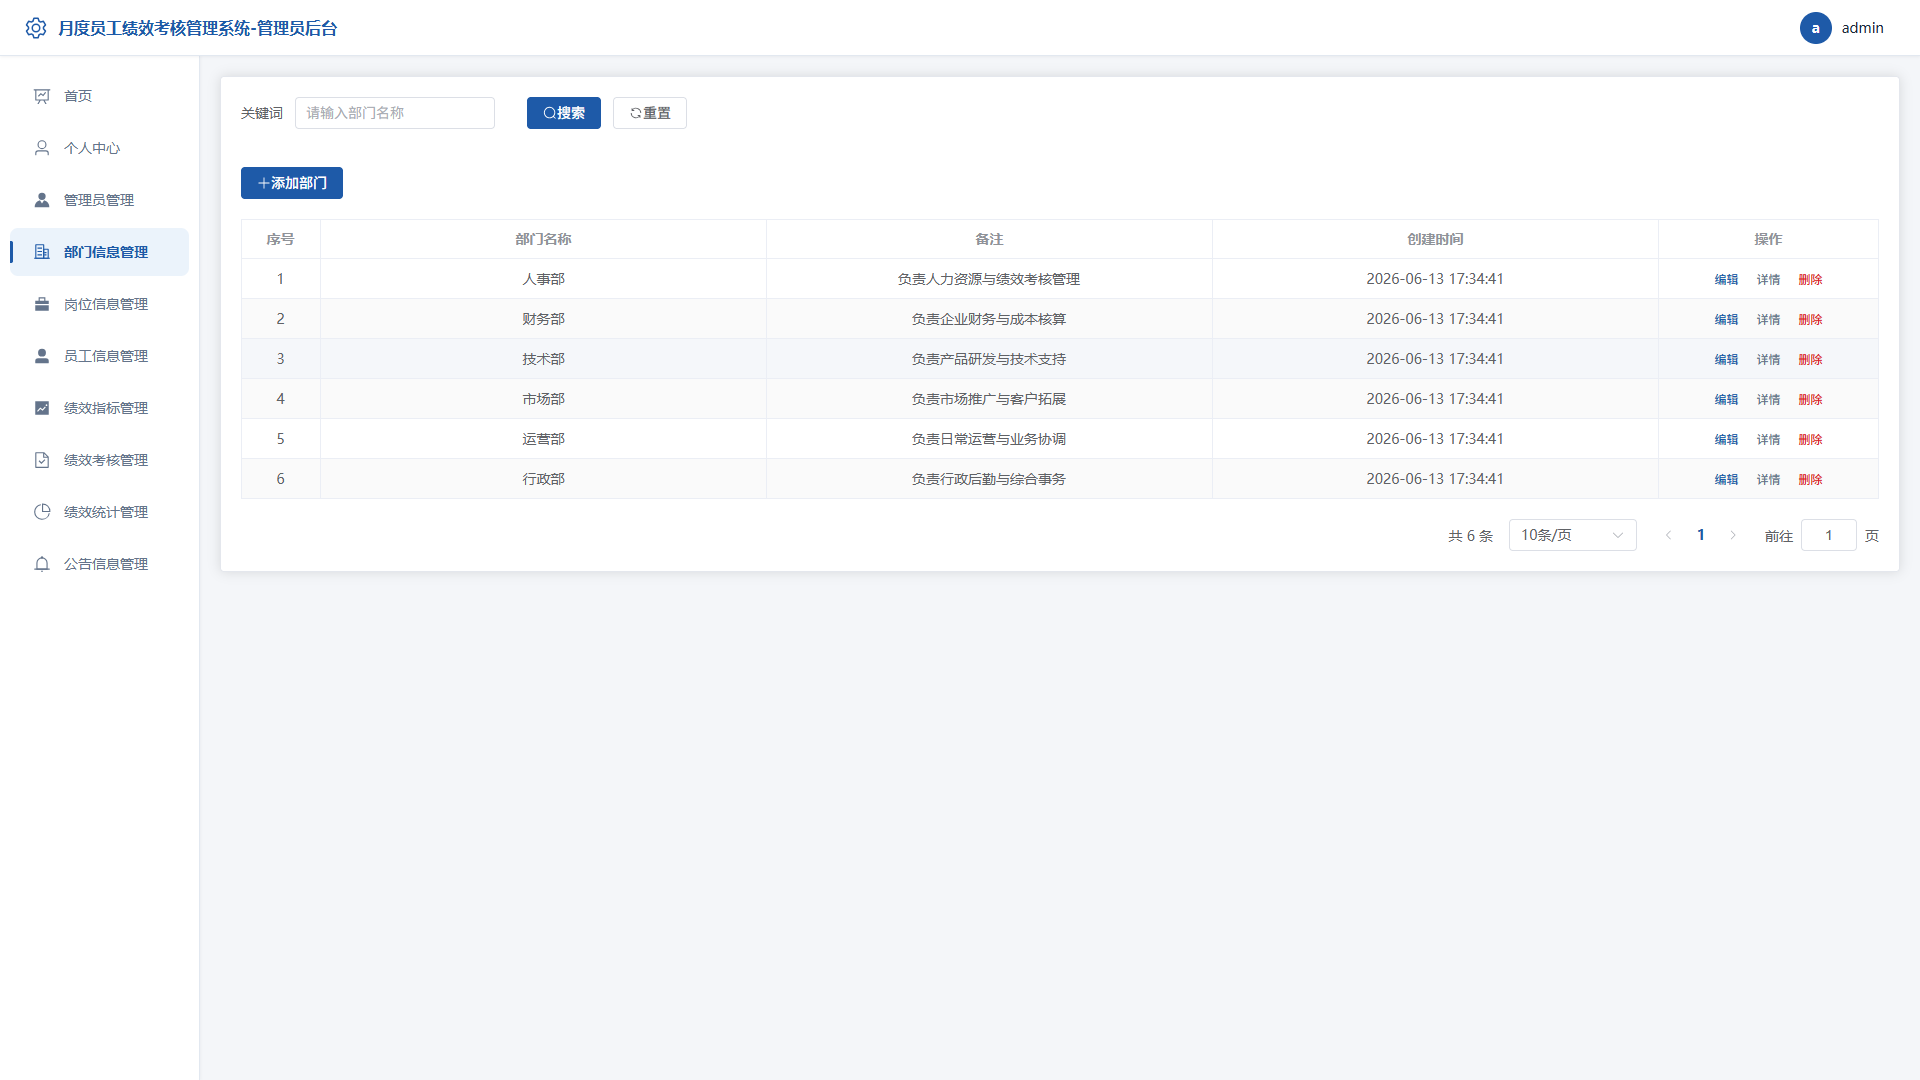This screenshot has width=1920, height=1080.
Task: Edit the 行政部 row
Action: [1726, 480]
